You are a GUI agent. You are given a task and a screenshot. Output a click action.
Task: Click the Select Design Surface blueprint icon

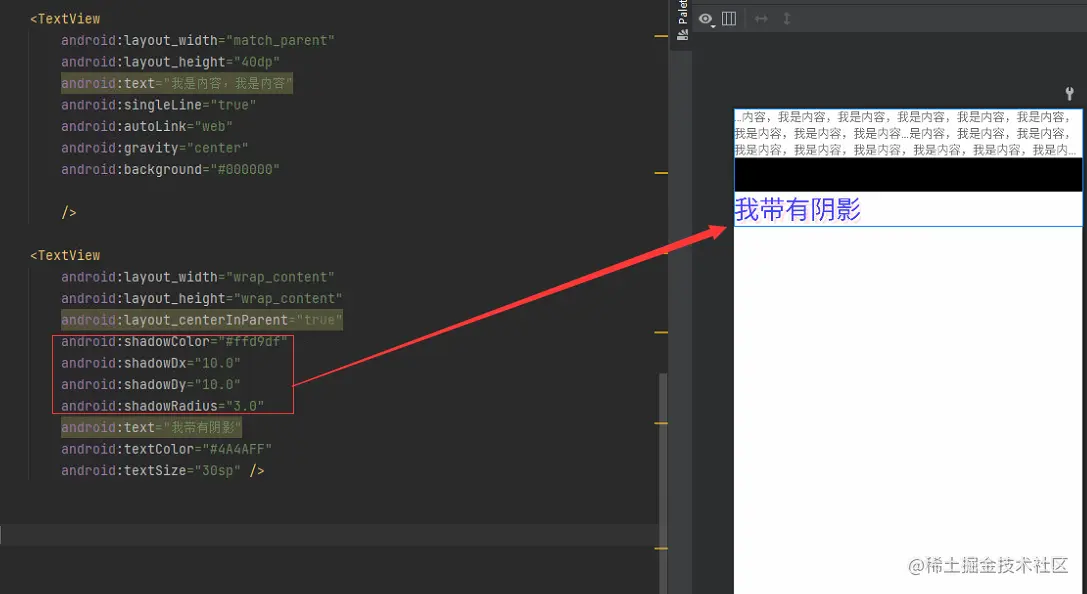pyautogui.click(x=729, y=19)
